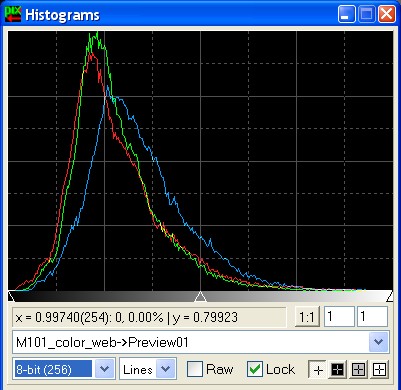Click the midtones triangle slider marker
Image resolution: width=401 pixels, height=390 pixels.
tap(200, 296)
